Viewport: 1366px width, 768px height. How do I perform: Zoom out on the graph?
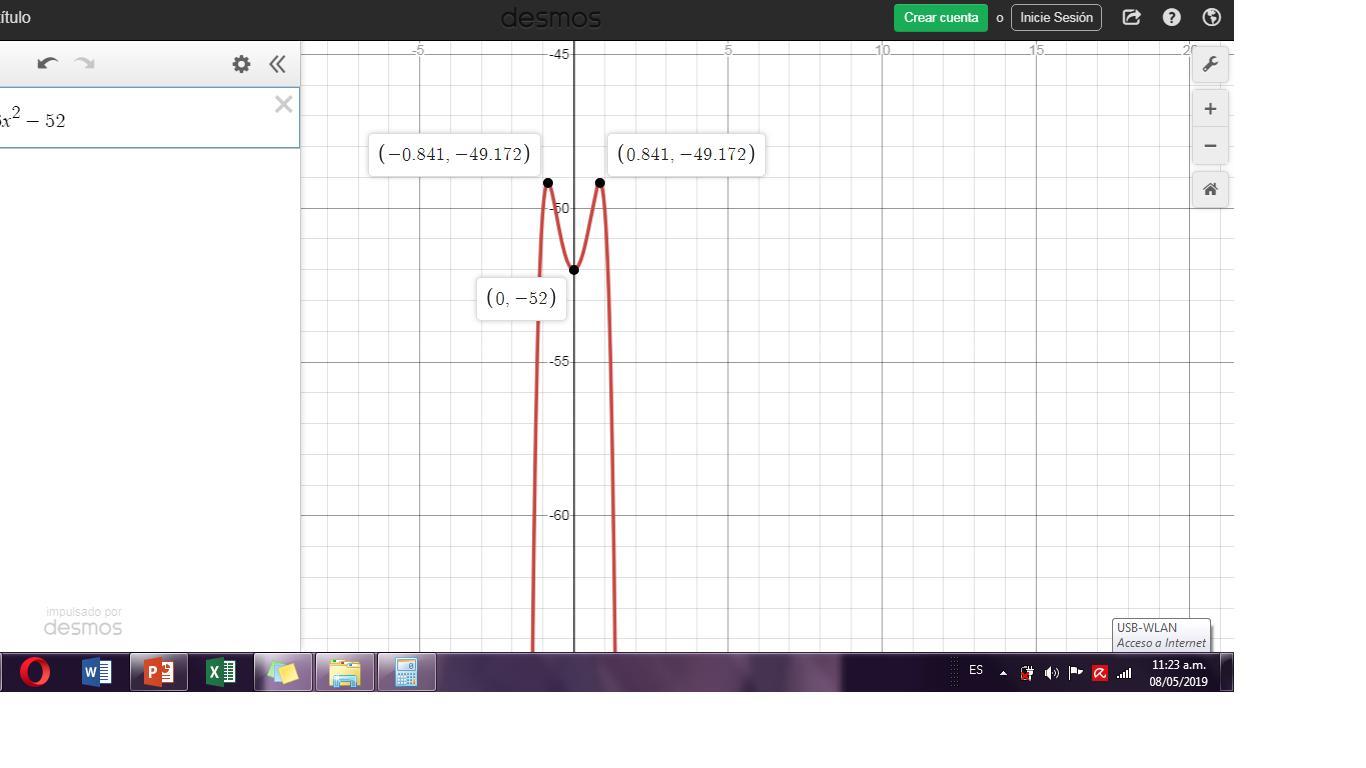pos(1210,145)
